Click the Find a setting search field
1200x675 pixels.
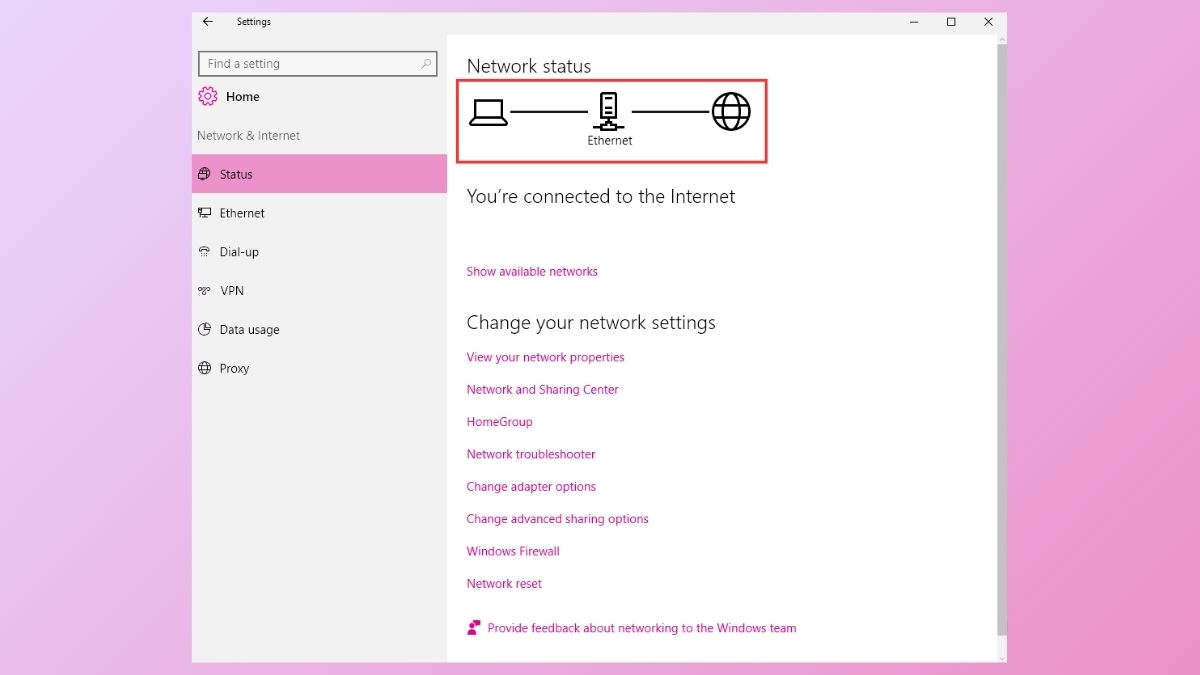pyautogui.click(x=318, y=64)
